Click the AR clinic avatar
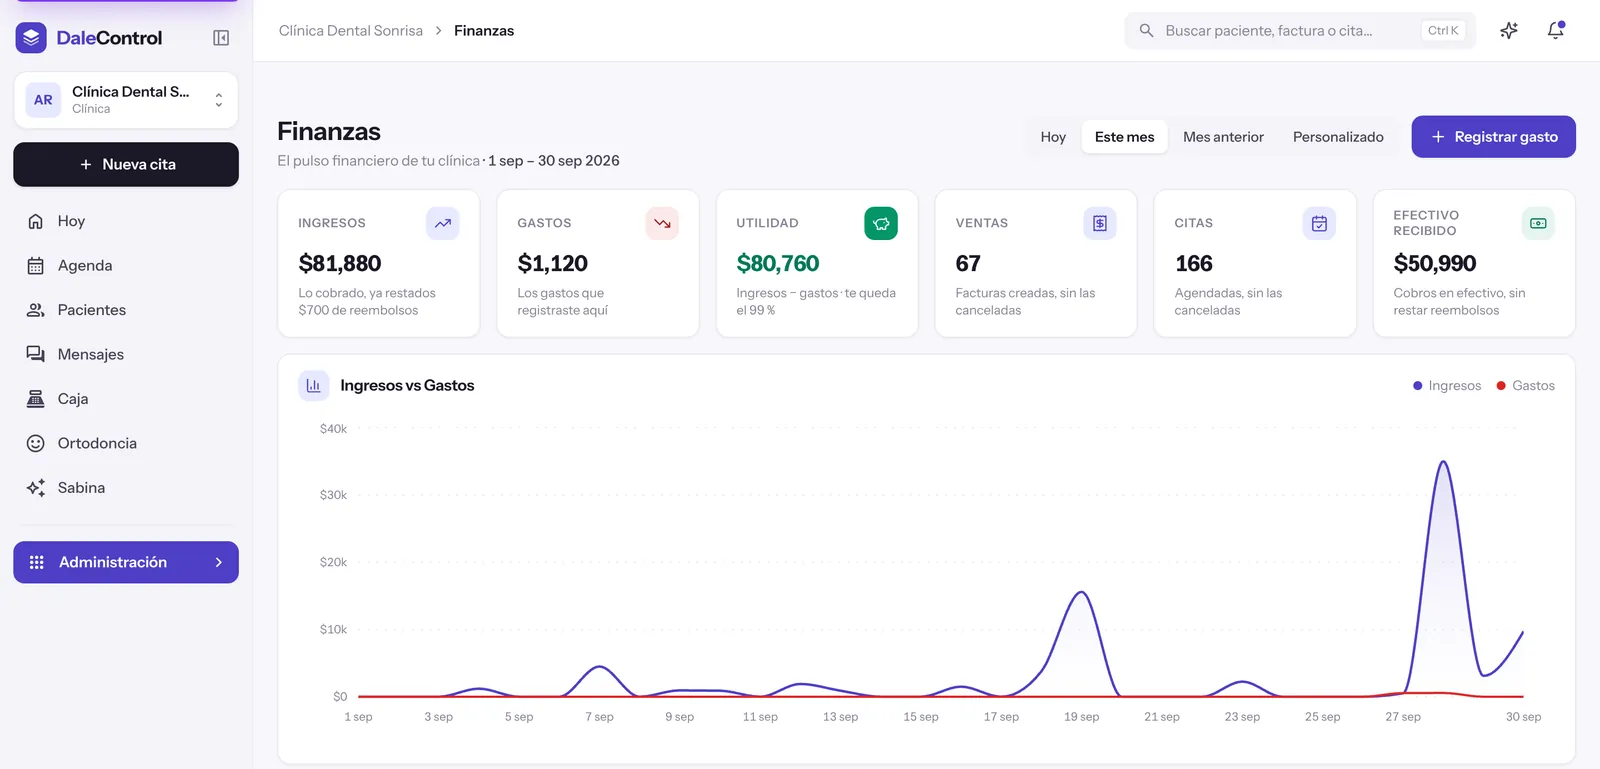Viewport: 1600px width, 769px height. (43, 100)
